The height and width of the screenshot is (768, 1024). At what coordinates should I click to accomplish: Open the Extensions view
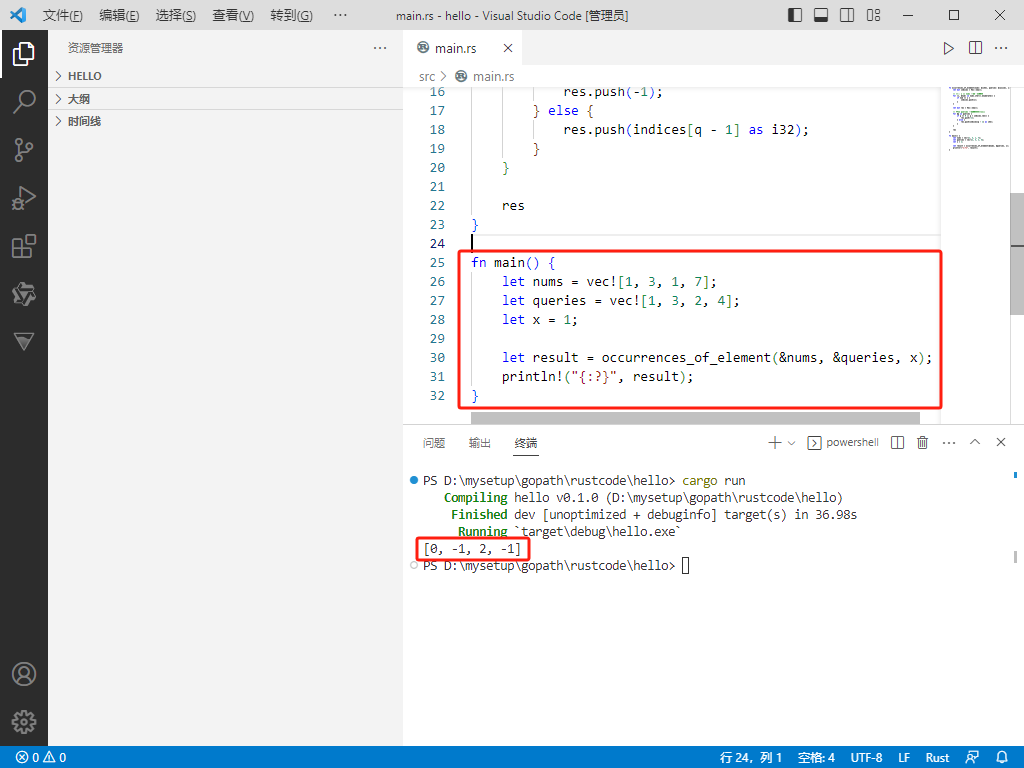24,246
